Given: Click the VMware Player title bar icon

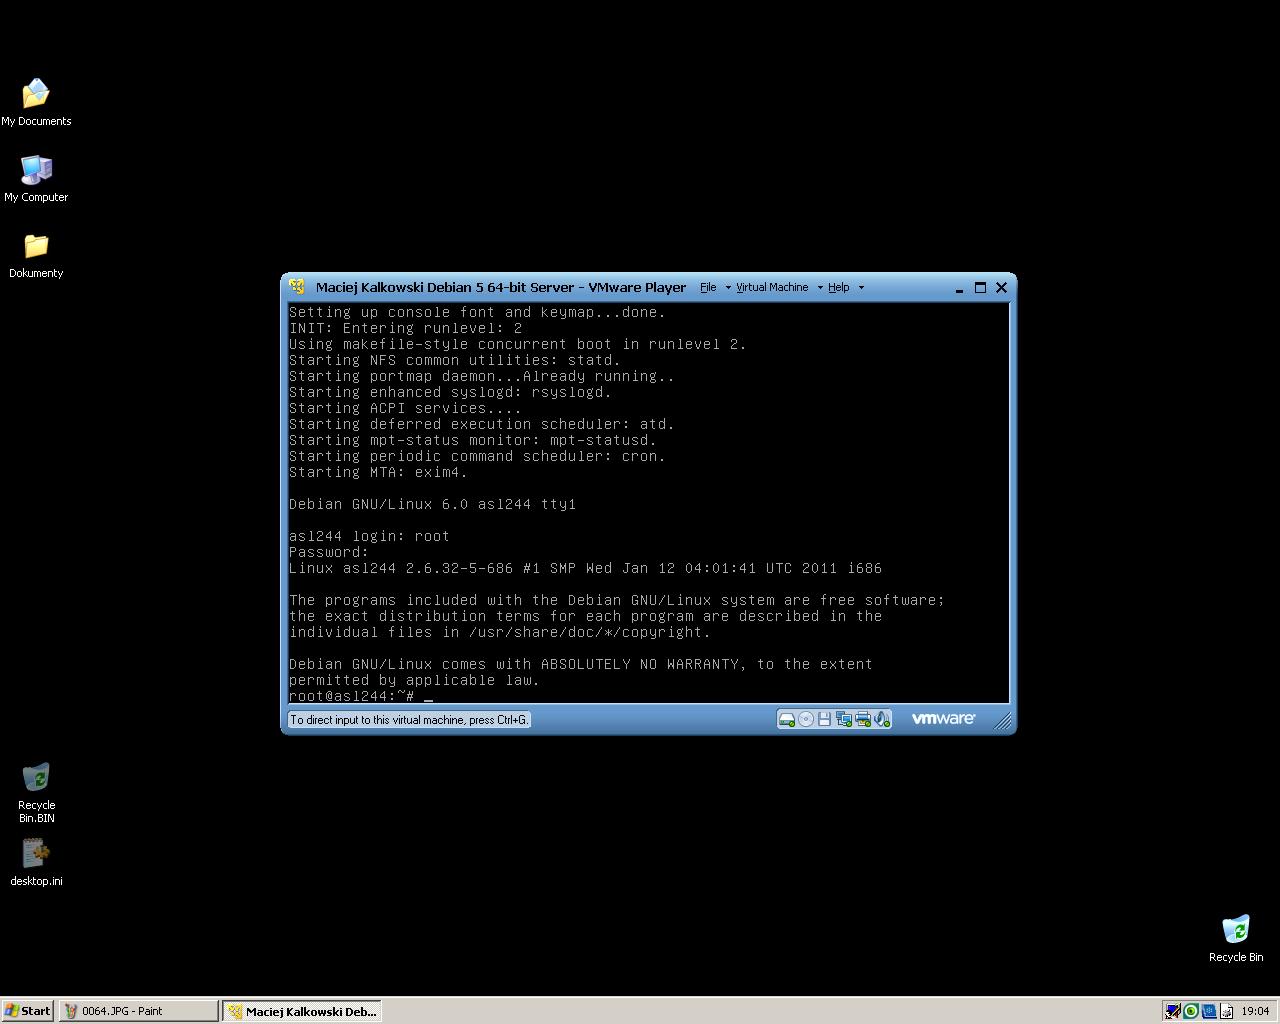Looking at the screenshot, I should click(x=297, y=287).
